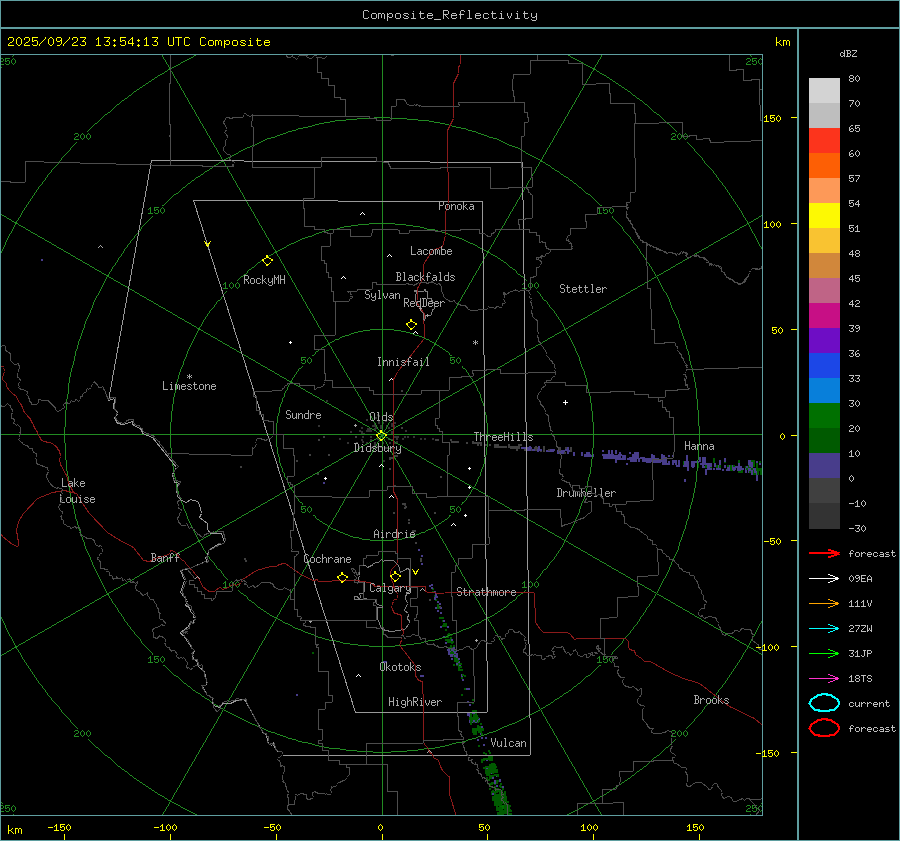Select the cyan 27ZW arrow icon
Viewport: 900px width, 841px height.
824,628
